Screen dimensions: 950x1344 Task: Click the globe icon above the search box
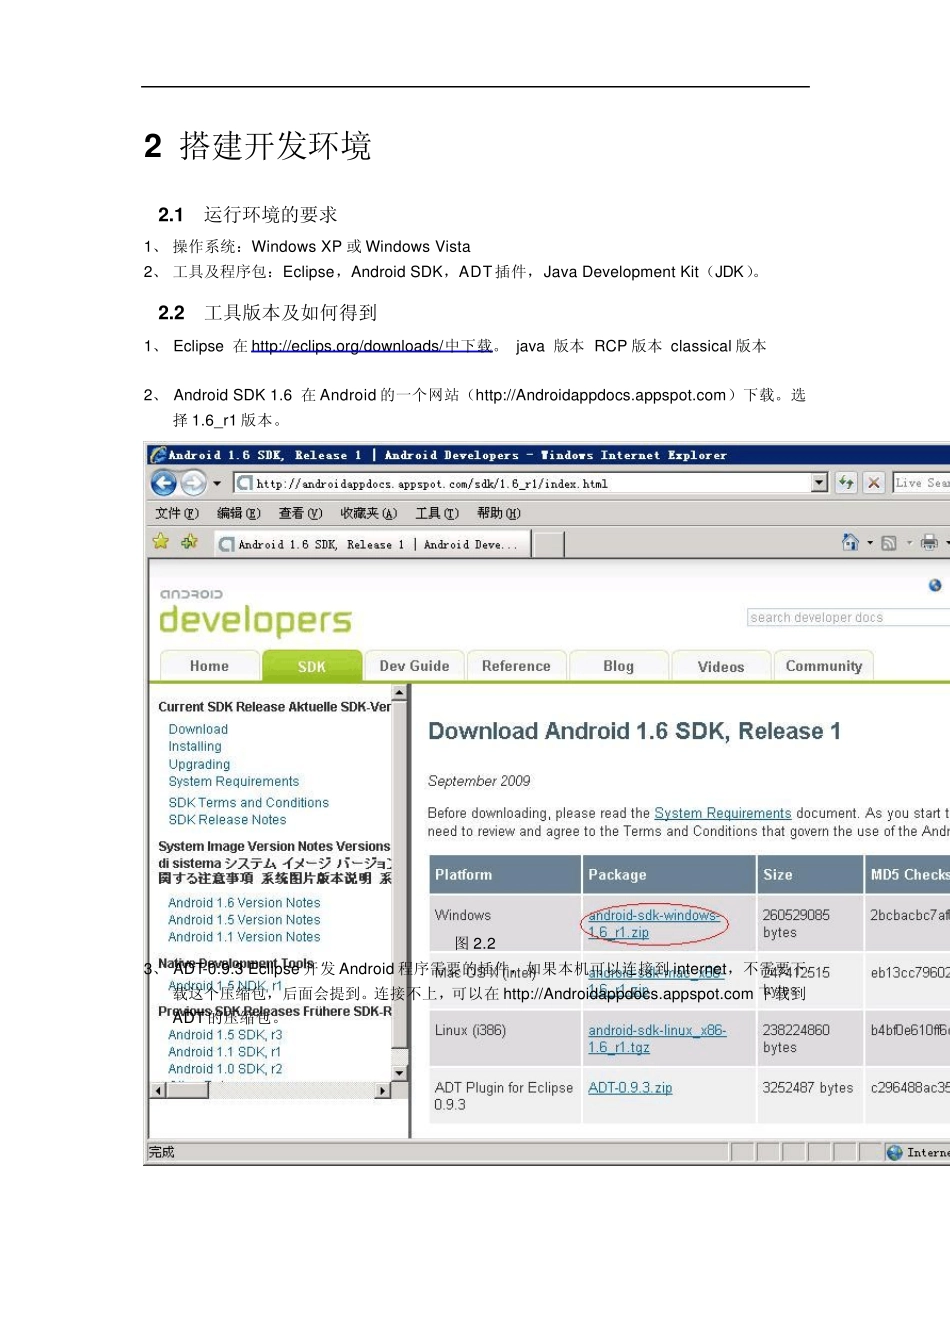click(935, 585)
